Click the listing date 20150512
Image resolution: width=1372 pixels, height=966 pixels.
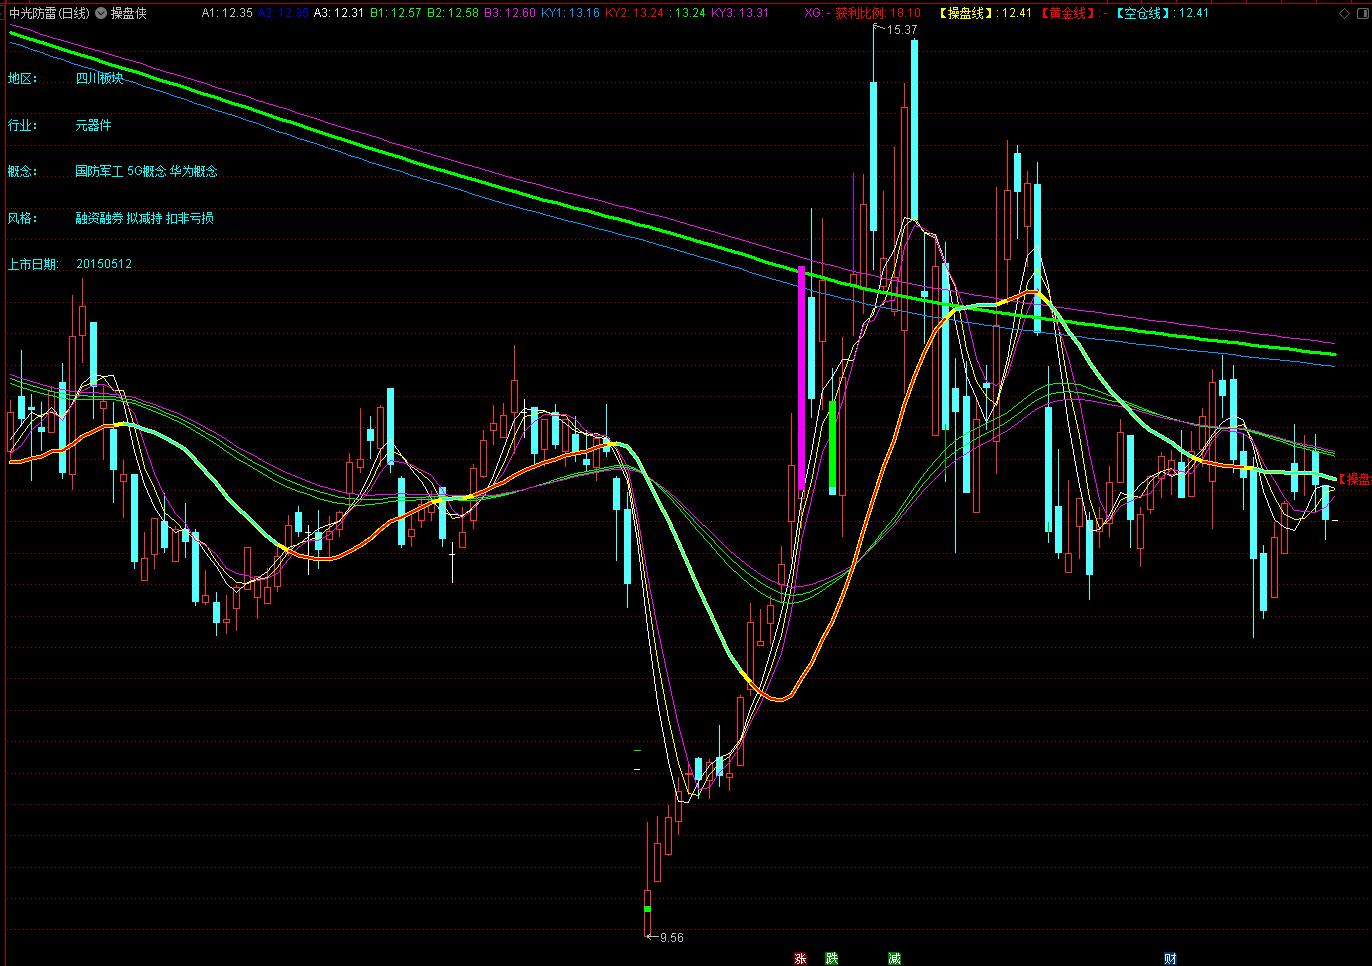pos(104,264)
